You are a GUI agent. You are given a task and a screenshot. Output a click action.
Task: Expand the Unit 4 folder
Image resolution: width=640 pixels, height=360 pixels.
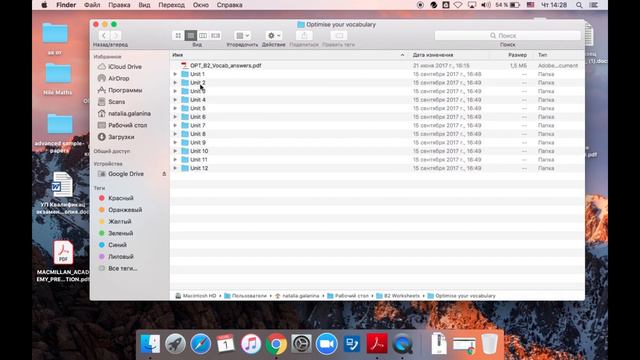pyautogui.click(x=175, y=100)
